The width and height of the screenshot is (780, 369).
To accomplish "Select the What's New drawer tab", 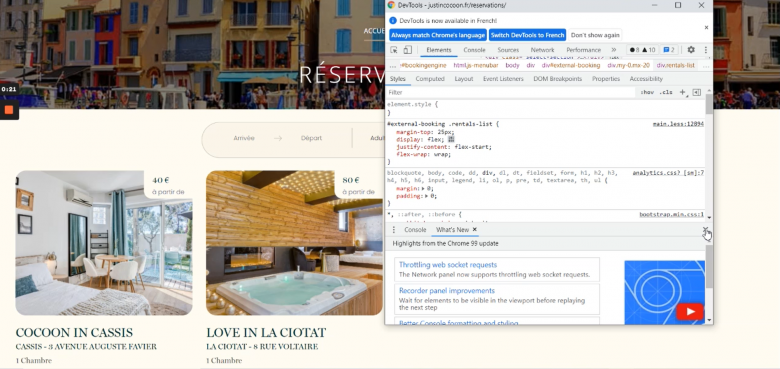I will pyautogui.click(x=453, y=230).
